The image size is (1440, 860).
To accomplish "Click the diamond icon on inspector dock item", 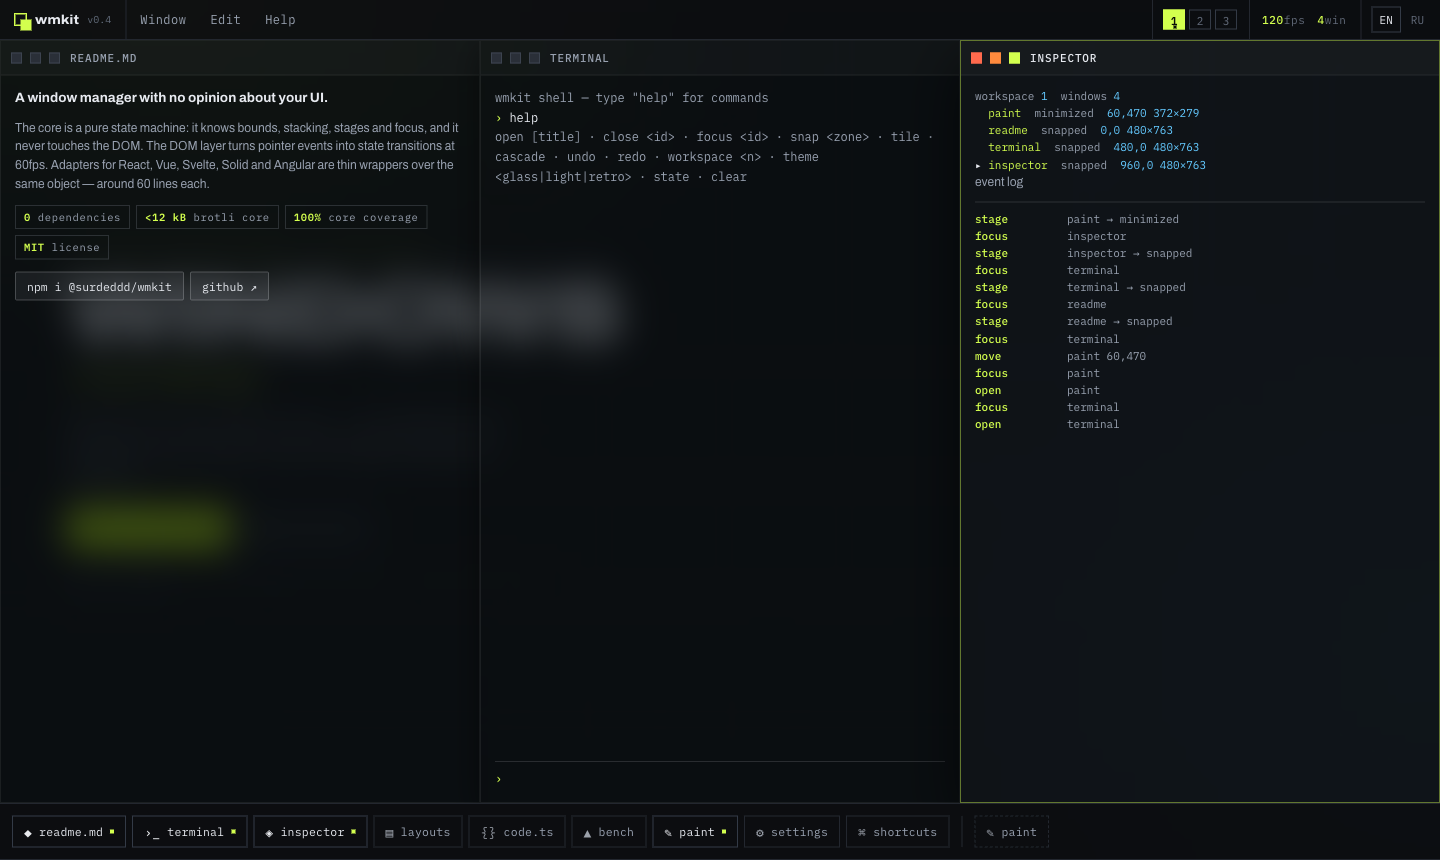I will (x=269, y=833).
